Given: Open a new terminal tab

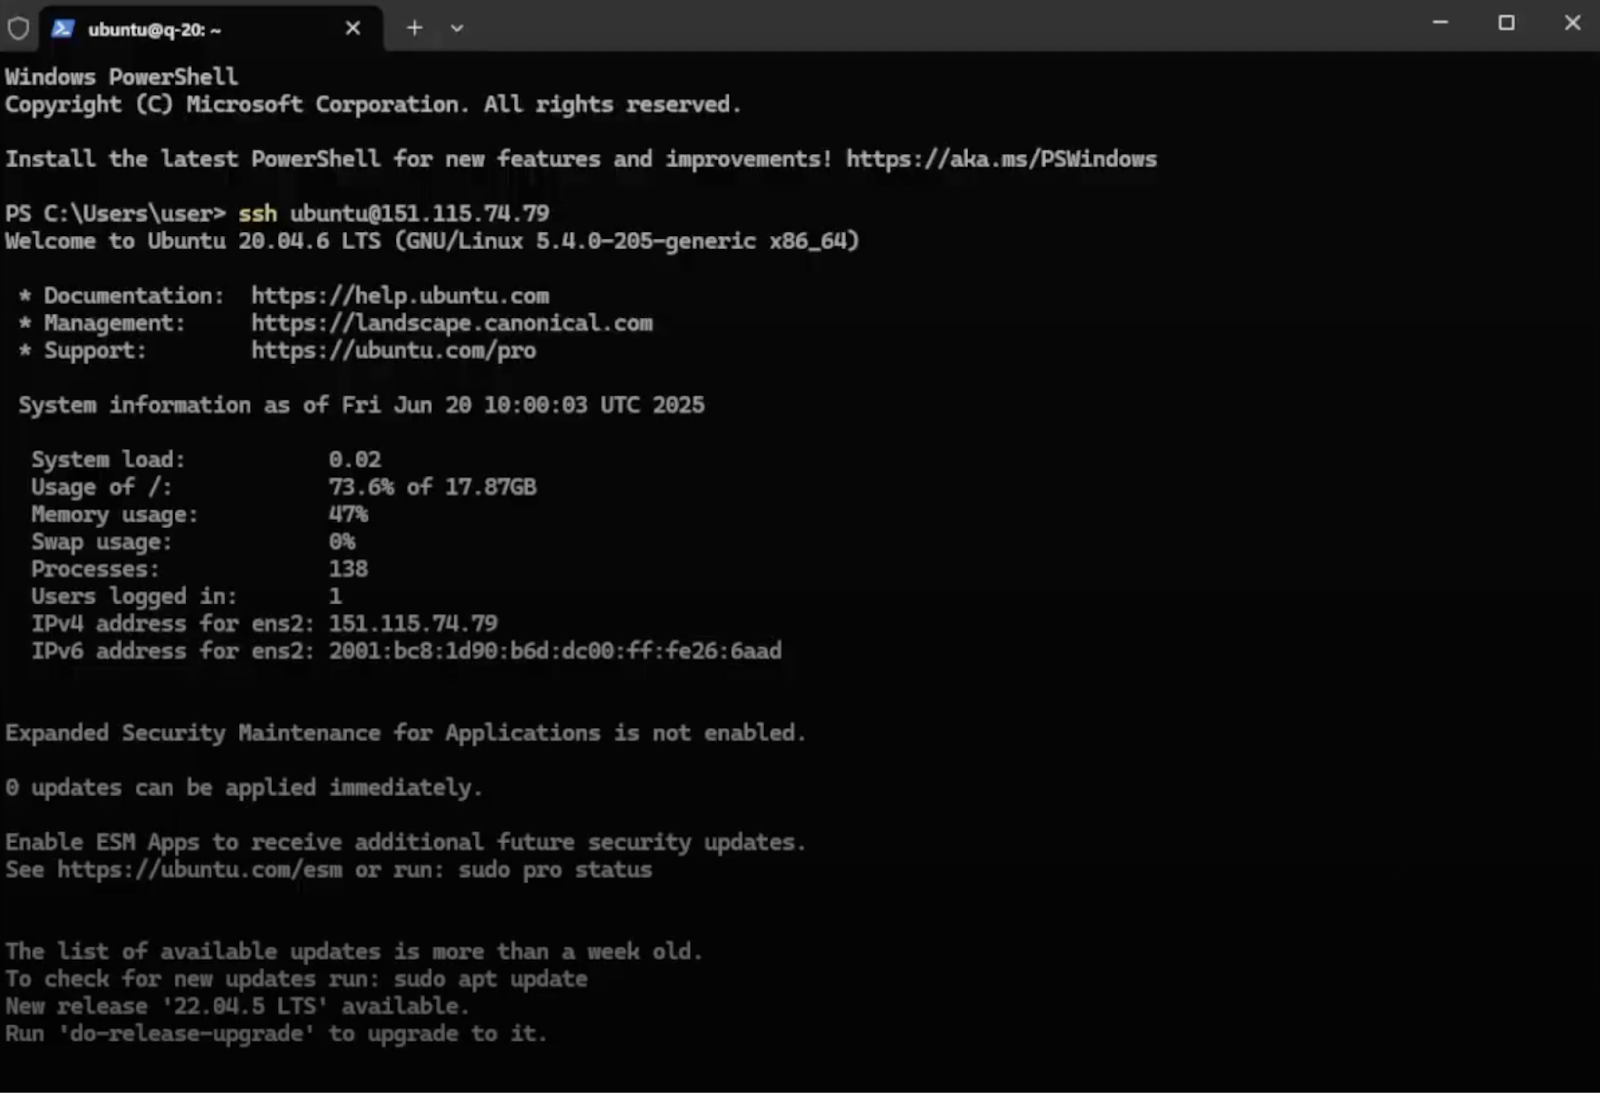Looking at the screenshot, I should click(x=414, y=28).
